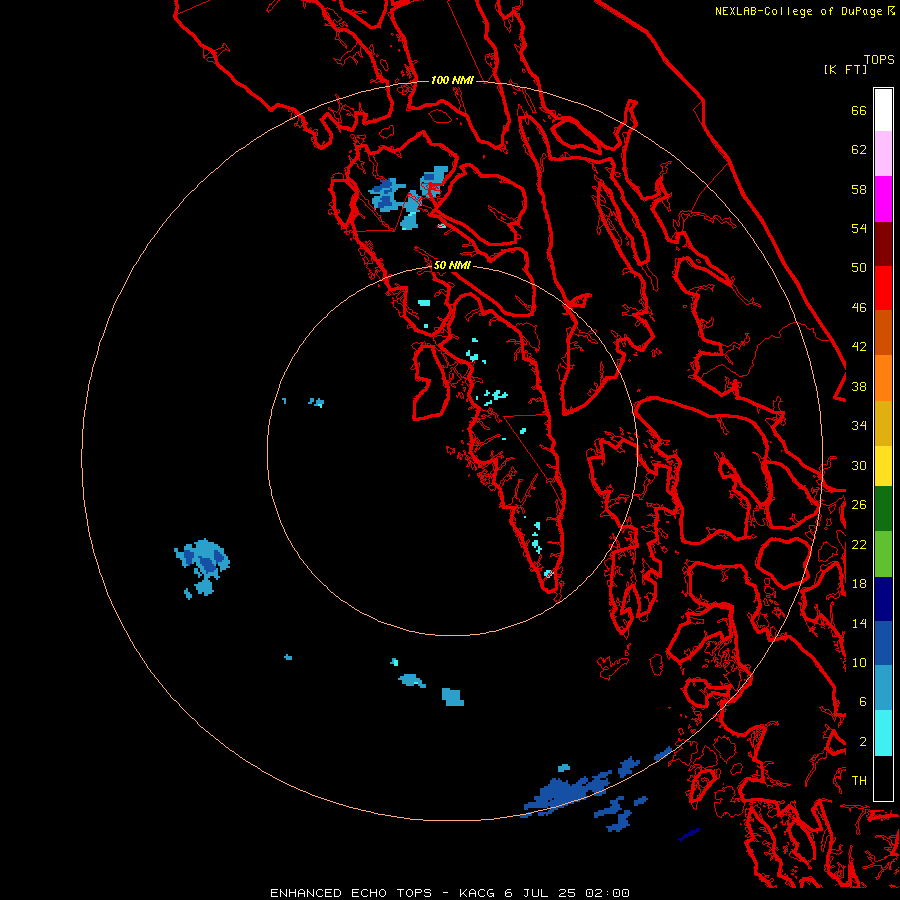Viewport: 900px width, 900px height.
Task: Click the "22" legend value
Action: point(859,544)
